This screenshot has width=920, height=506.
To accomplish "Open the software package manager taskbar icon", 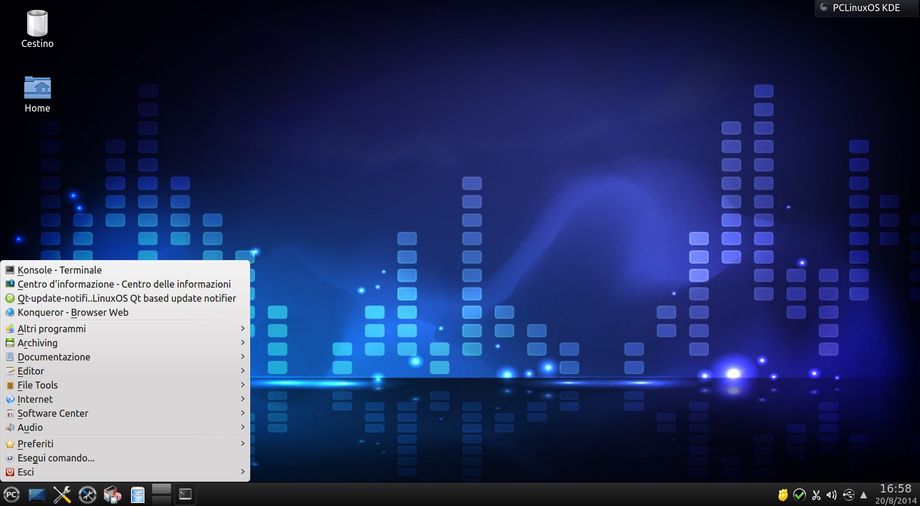I will pos(112,494).
